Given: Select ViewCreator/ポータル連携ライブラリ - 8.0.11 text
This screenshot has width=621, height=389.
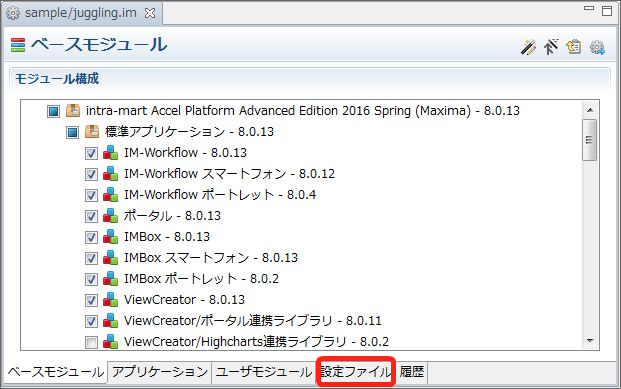Looking at the screenshot, I should click(x=253, y=320).
